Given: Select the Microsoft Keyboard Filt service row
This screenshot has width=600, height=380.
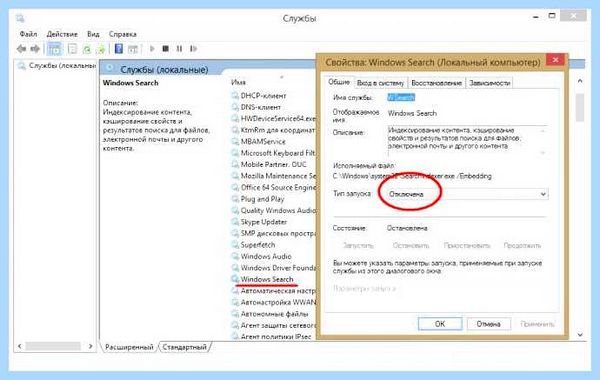Looking at the screenshot, I should tap(274, 153).
